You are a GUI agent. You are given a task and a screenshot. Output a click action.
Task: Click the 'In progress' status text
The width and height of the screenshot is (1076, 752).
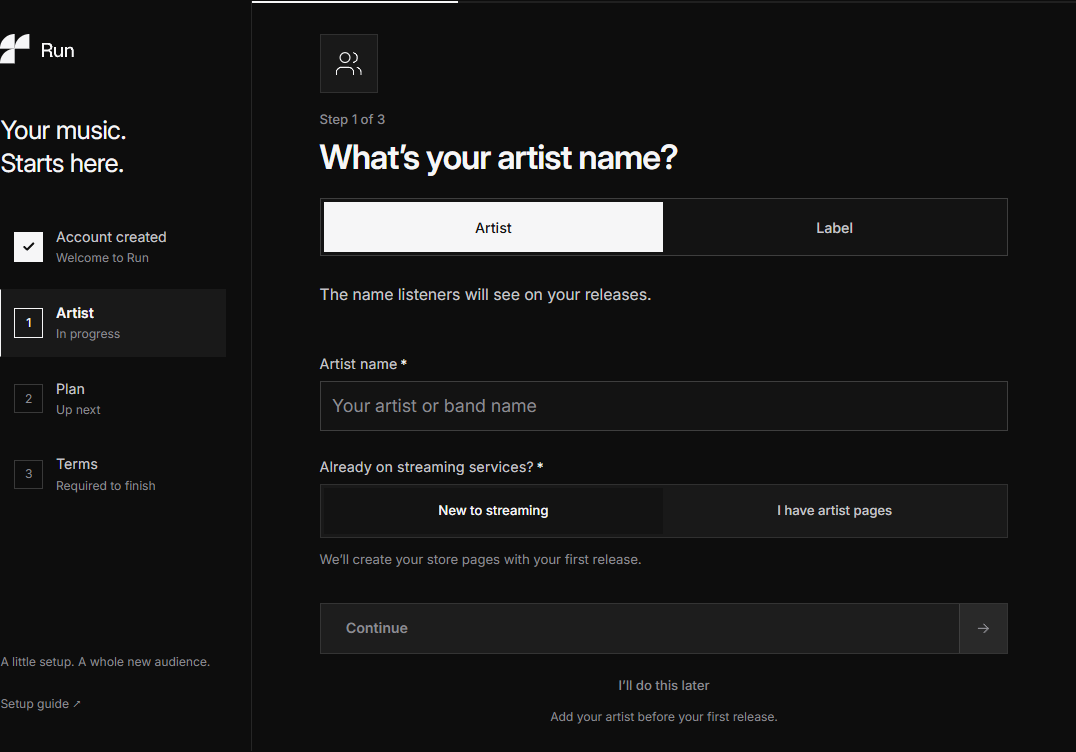click(x=88, y=334)
